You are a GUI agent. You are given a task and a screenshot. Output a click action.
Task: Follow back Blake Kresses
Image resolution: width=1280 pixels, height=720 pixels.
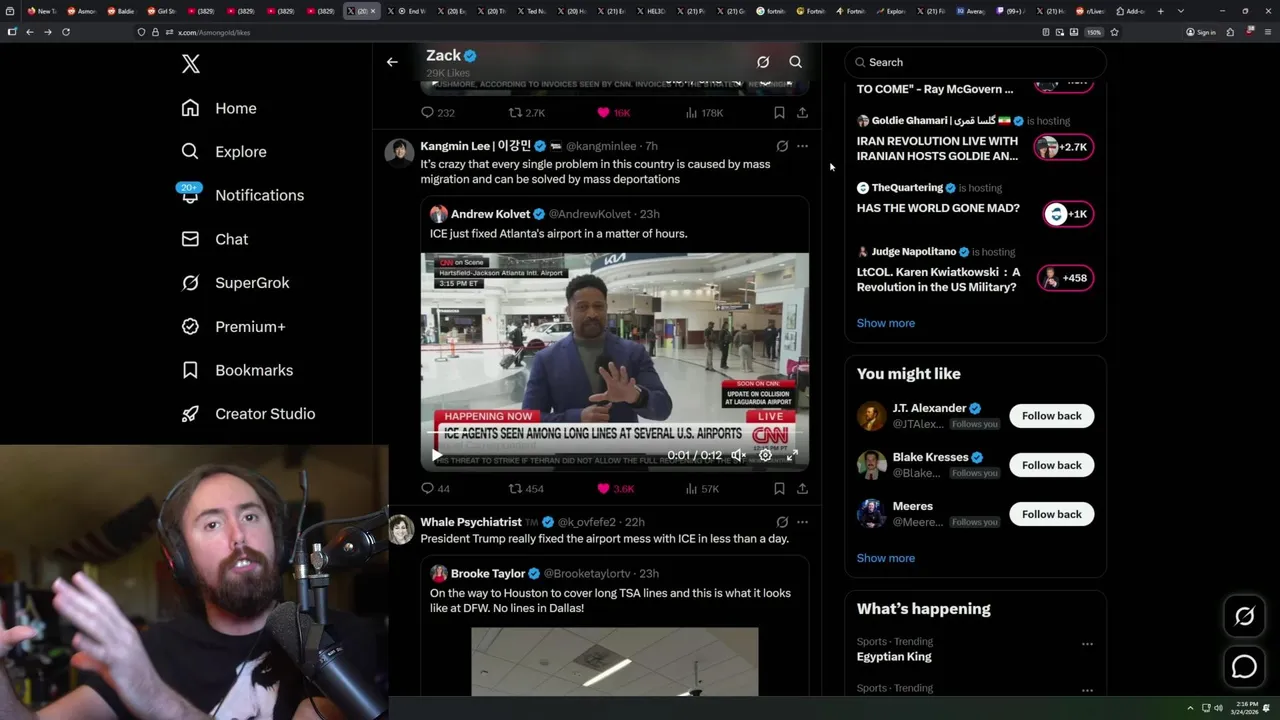(x=1052, y=465)
